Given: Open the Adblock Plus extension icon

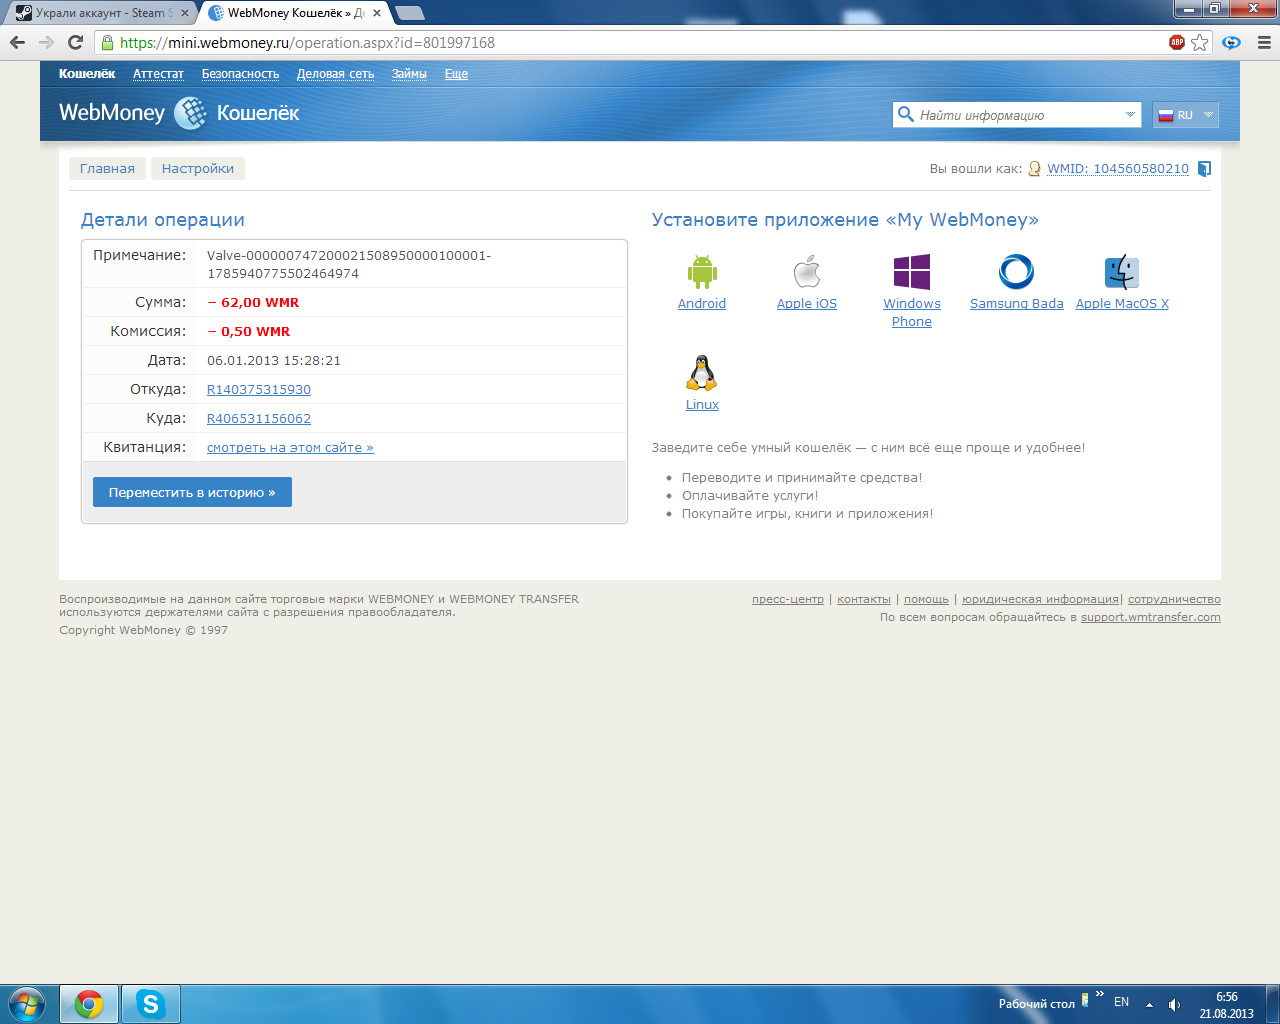Looking at the screenshot, I should tap(1177, 42).
